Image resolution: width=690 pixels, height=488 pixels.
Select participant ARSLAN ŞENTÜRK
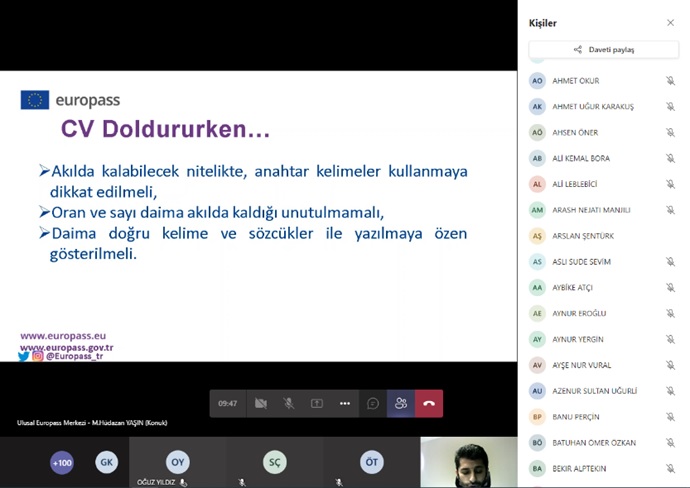pyautogui.click(x=602, y=236)
